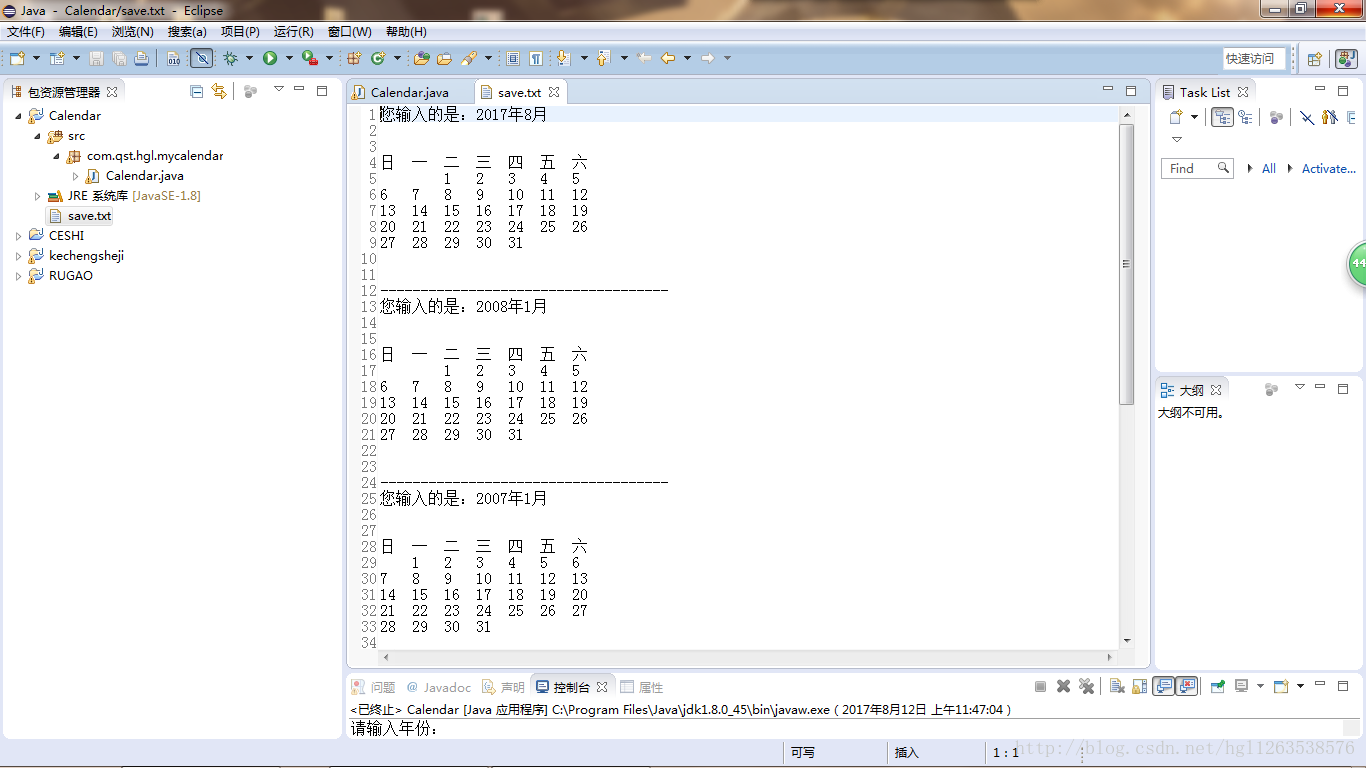The image size is (1366, 768).
Task: Click the All link in Task List
Action: pyautogui.click(x=1268, y=169)
